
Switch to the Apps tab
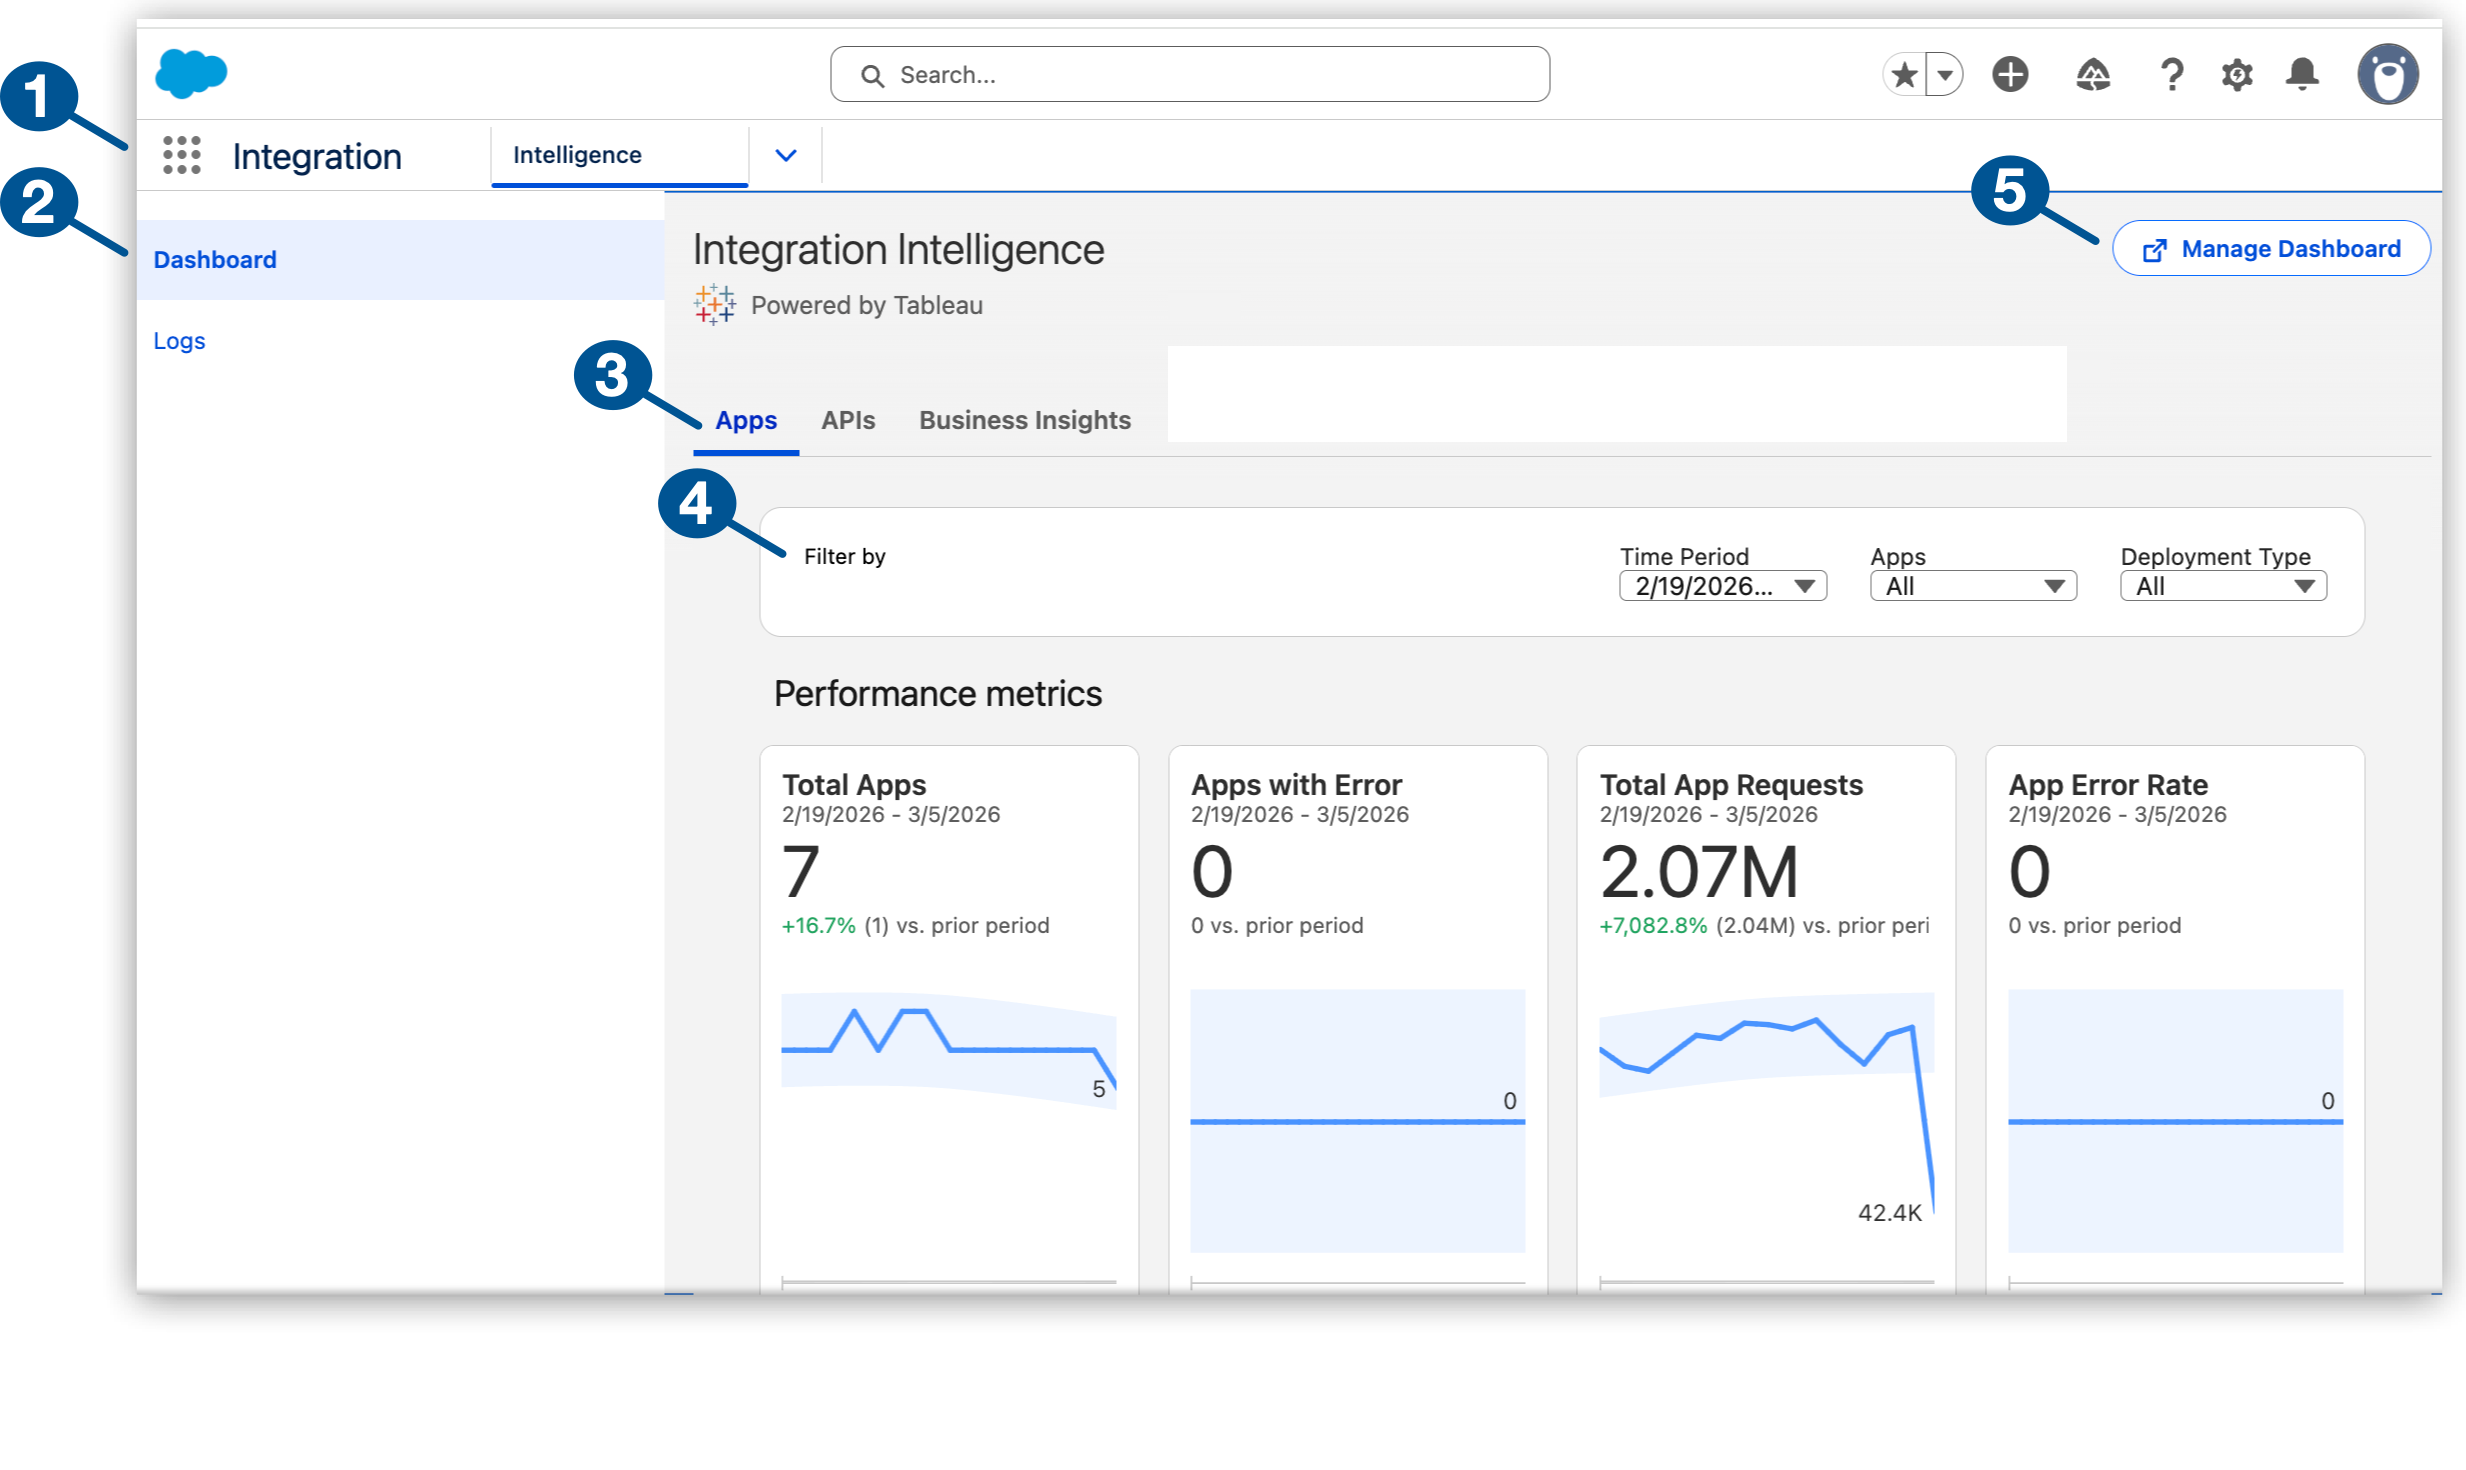(x=746, y=421)
